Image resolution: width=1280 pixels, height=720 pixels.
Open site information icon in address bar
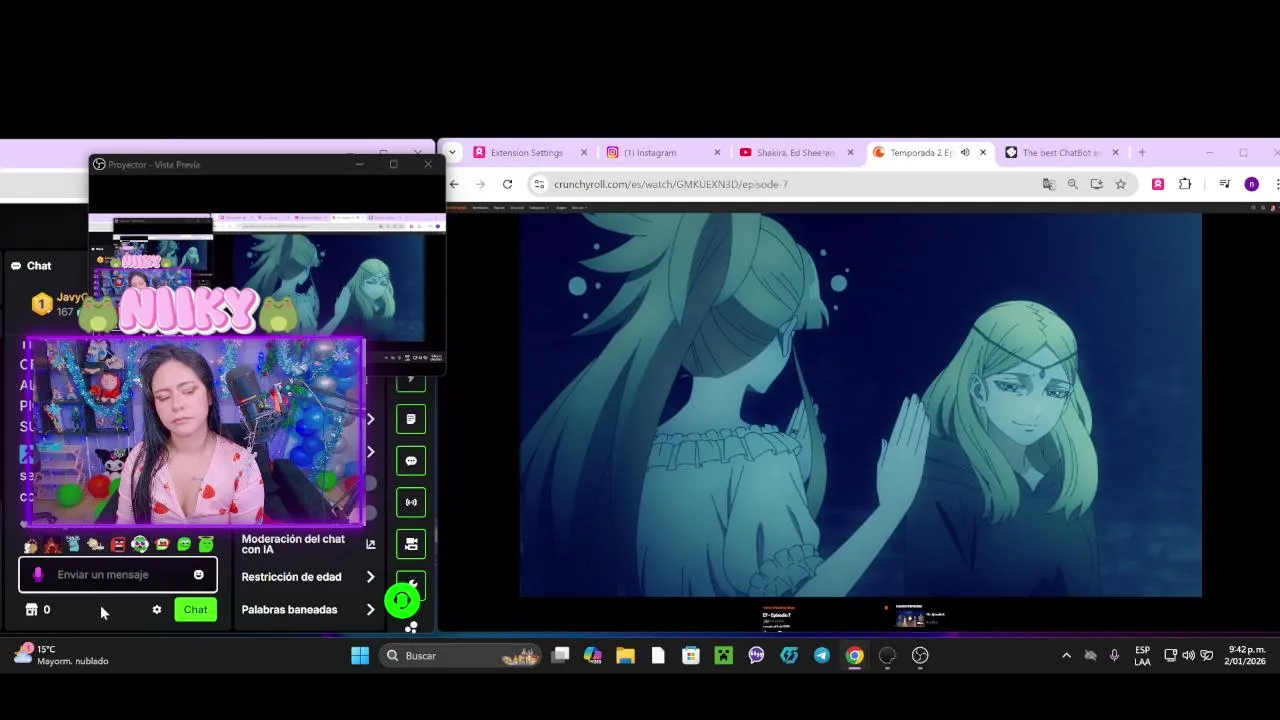[540, 184]
